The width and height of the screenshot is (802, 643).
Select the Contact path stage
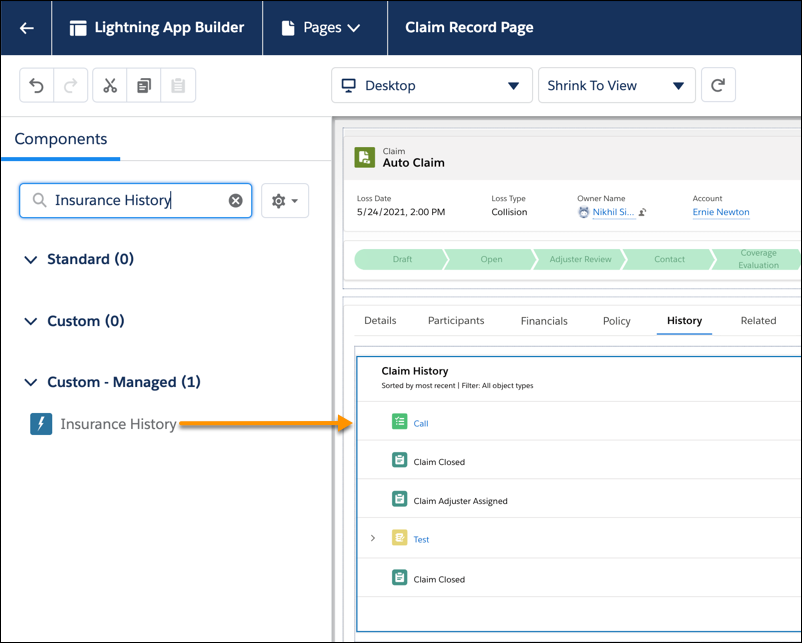pyautogui.click(x=669, y=259)
